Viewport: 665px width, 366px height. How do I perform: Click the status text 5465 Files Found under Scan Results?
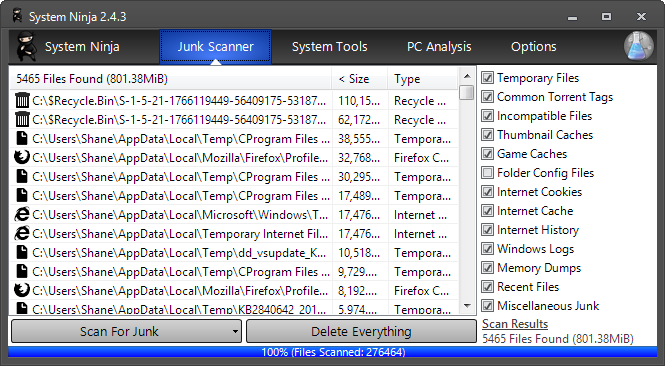[558, 339]
